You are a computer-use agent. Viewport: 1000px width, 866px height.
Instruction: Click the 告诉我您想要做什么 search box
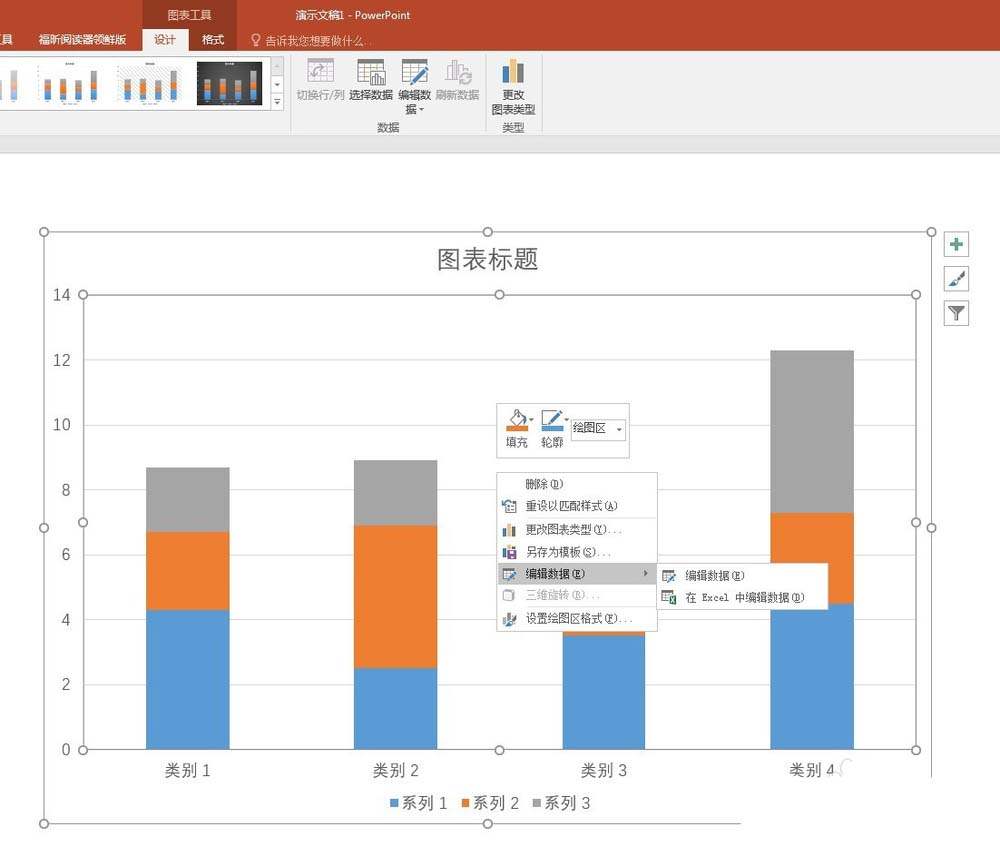(320, 40)
